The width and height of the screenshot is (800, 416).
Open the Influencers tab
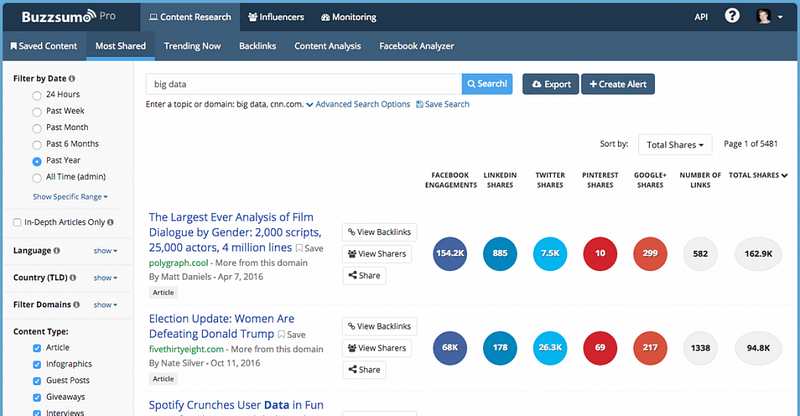[x=276, y=17]
